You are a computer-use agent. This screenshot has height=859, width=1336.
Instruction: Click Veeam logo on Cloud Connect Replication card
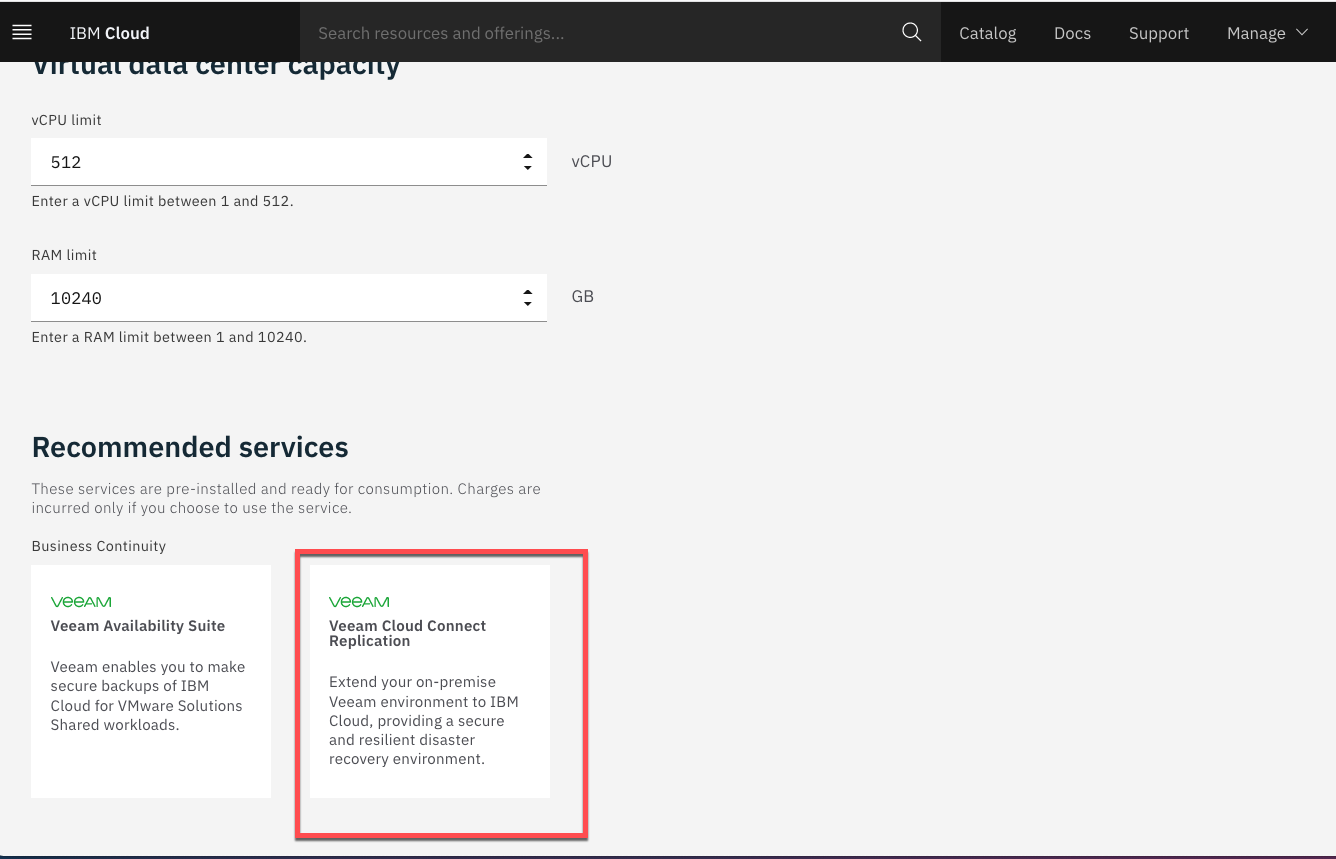click(x=359, y=602)
